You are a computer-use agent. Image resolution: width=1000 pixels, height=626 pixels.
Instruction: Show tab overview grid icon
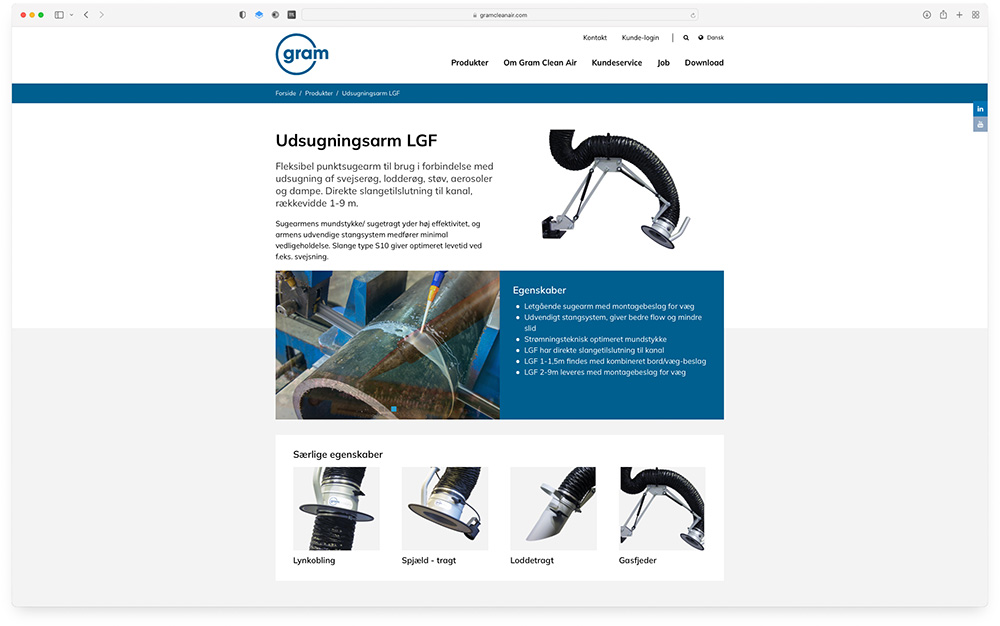[x=976, y=15]
